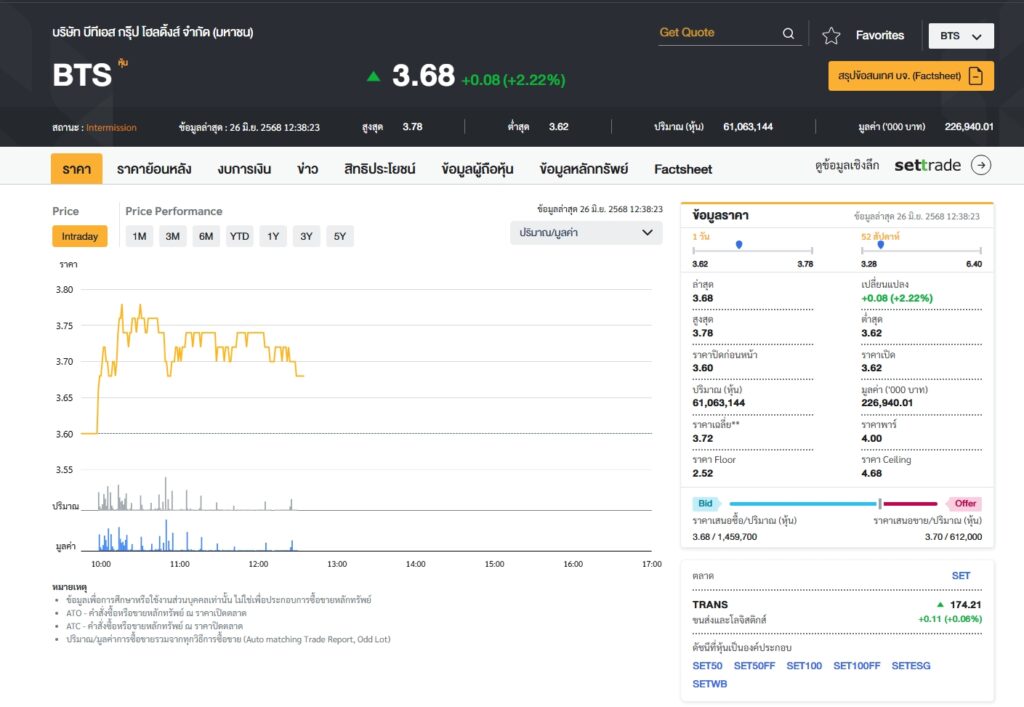Open the SETESG index link

(910, 666)
